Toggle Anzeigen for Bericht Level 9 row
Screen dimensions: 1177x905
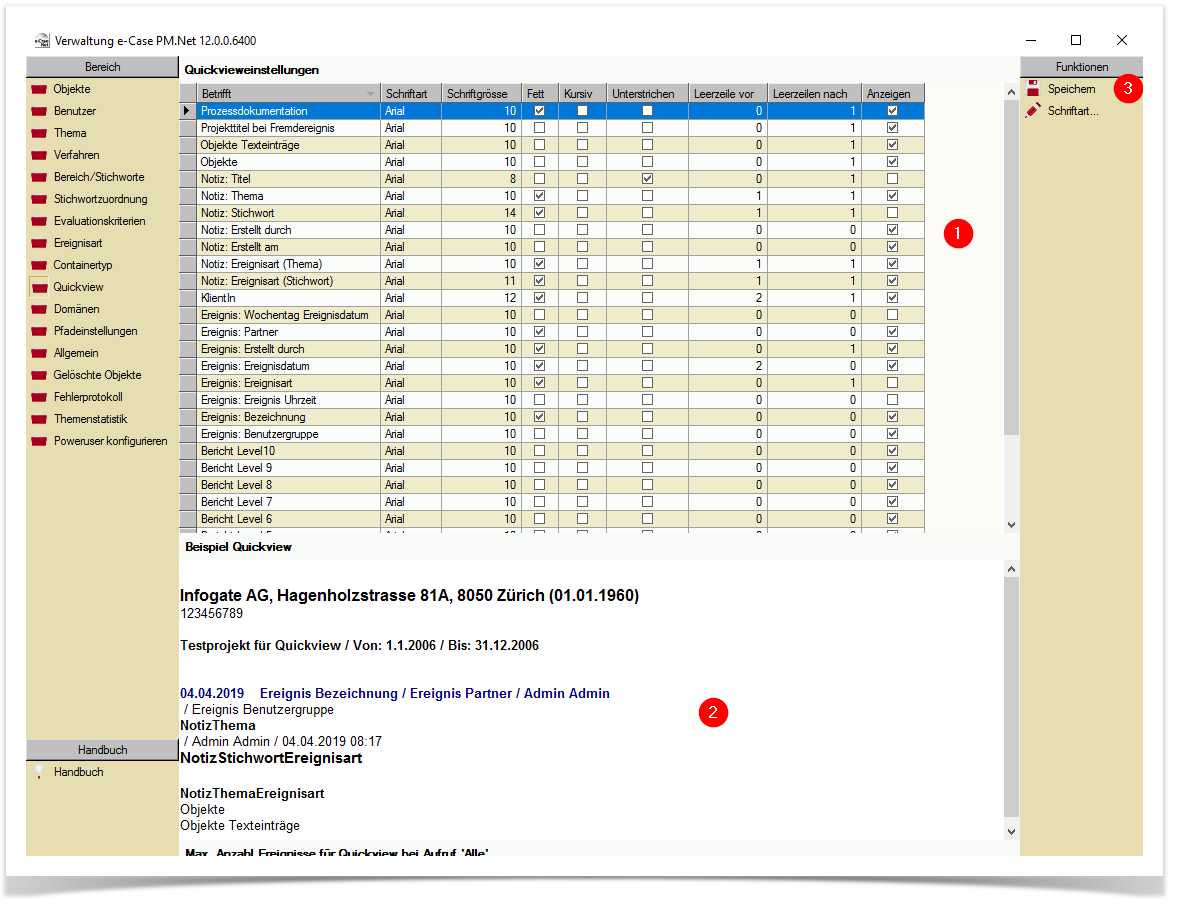pyautogui.click(x=892, y=468)
